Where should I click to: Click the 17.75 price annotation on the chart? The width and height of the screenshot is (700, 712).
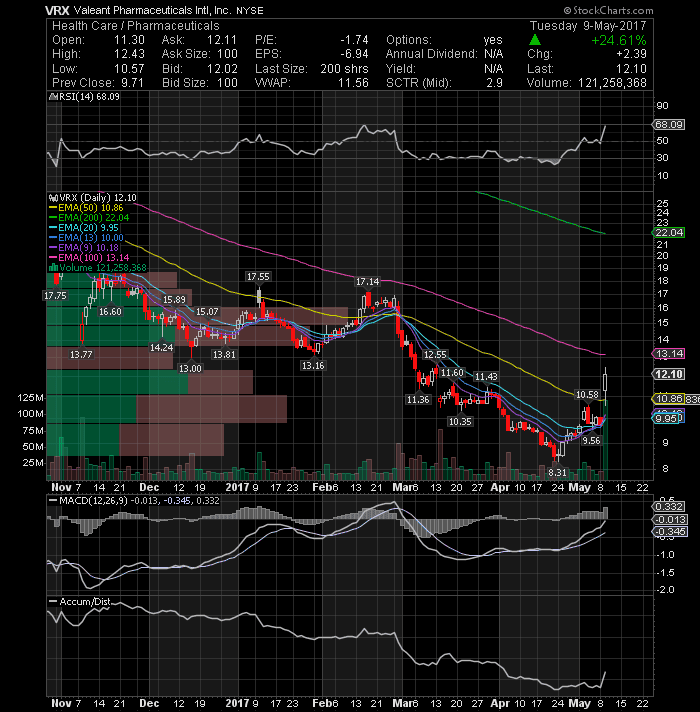pos(55,296)
